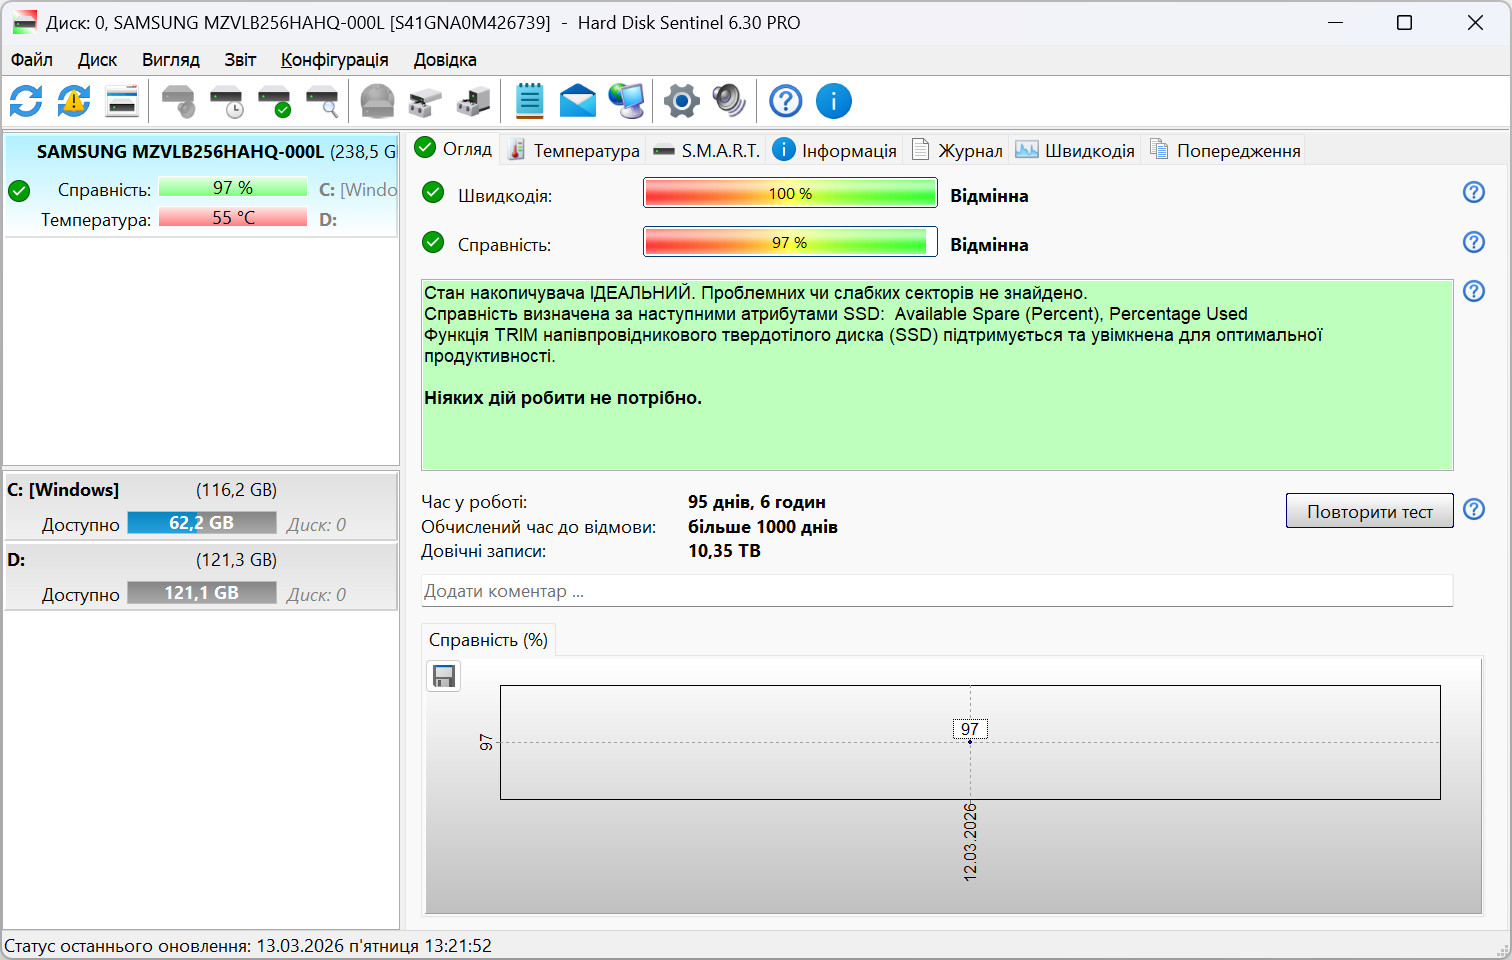Select the Справність (%) chart tab
Screen dimensions: 1512x960
click(488, 640)
